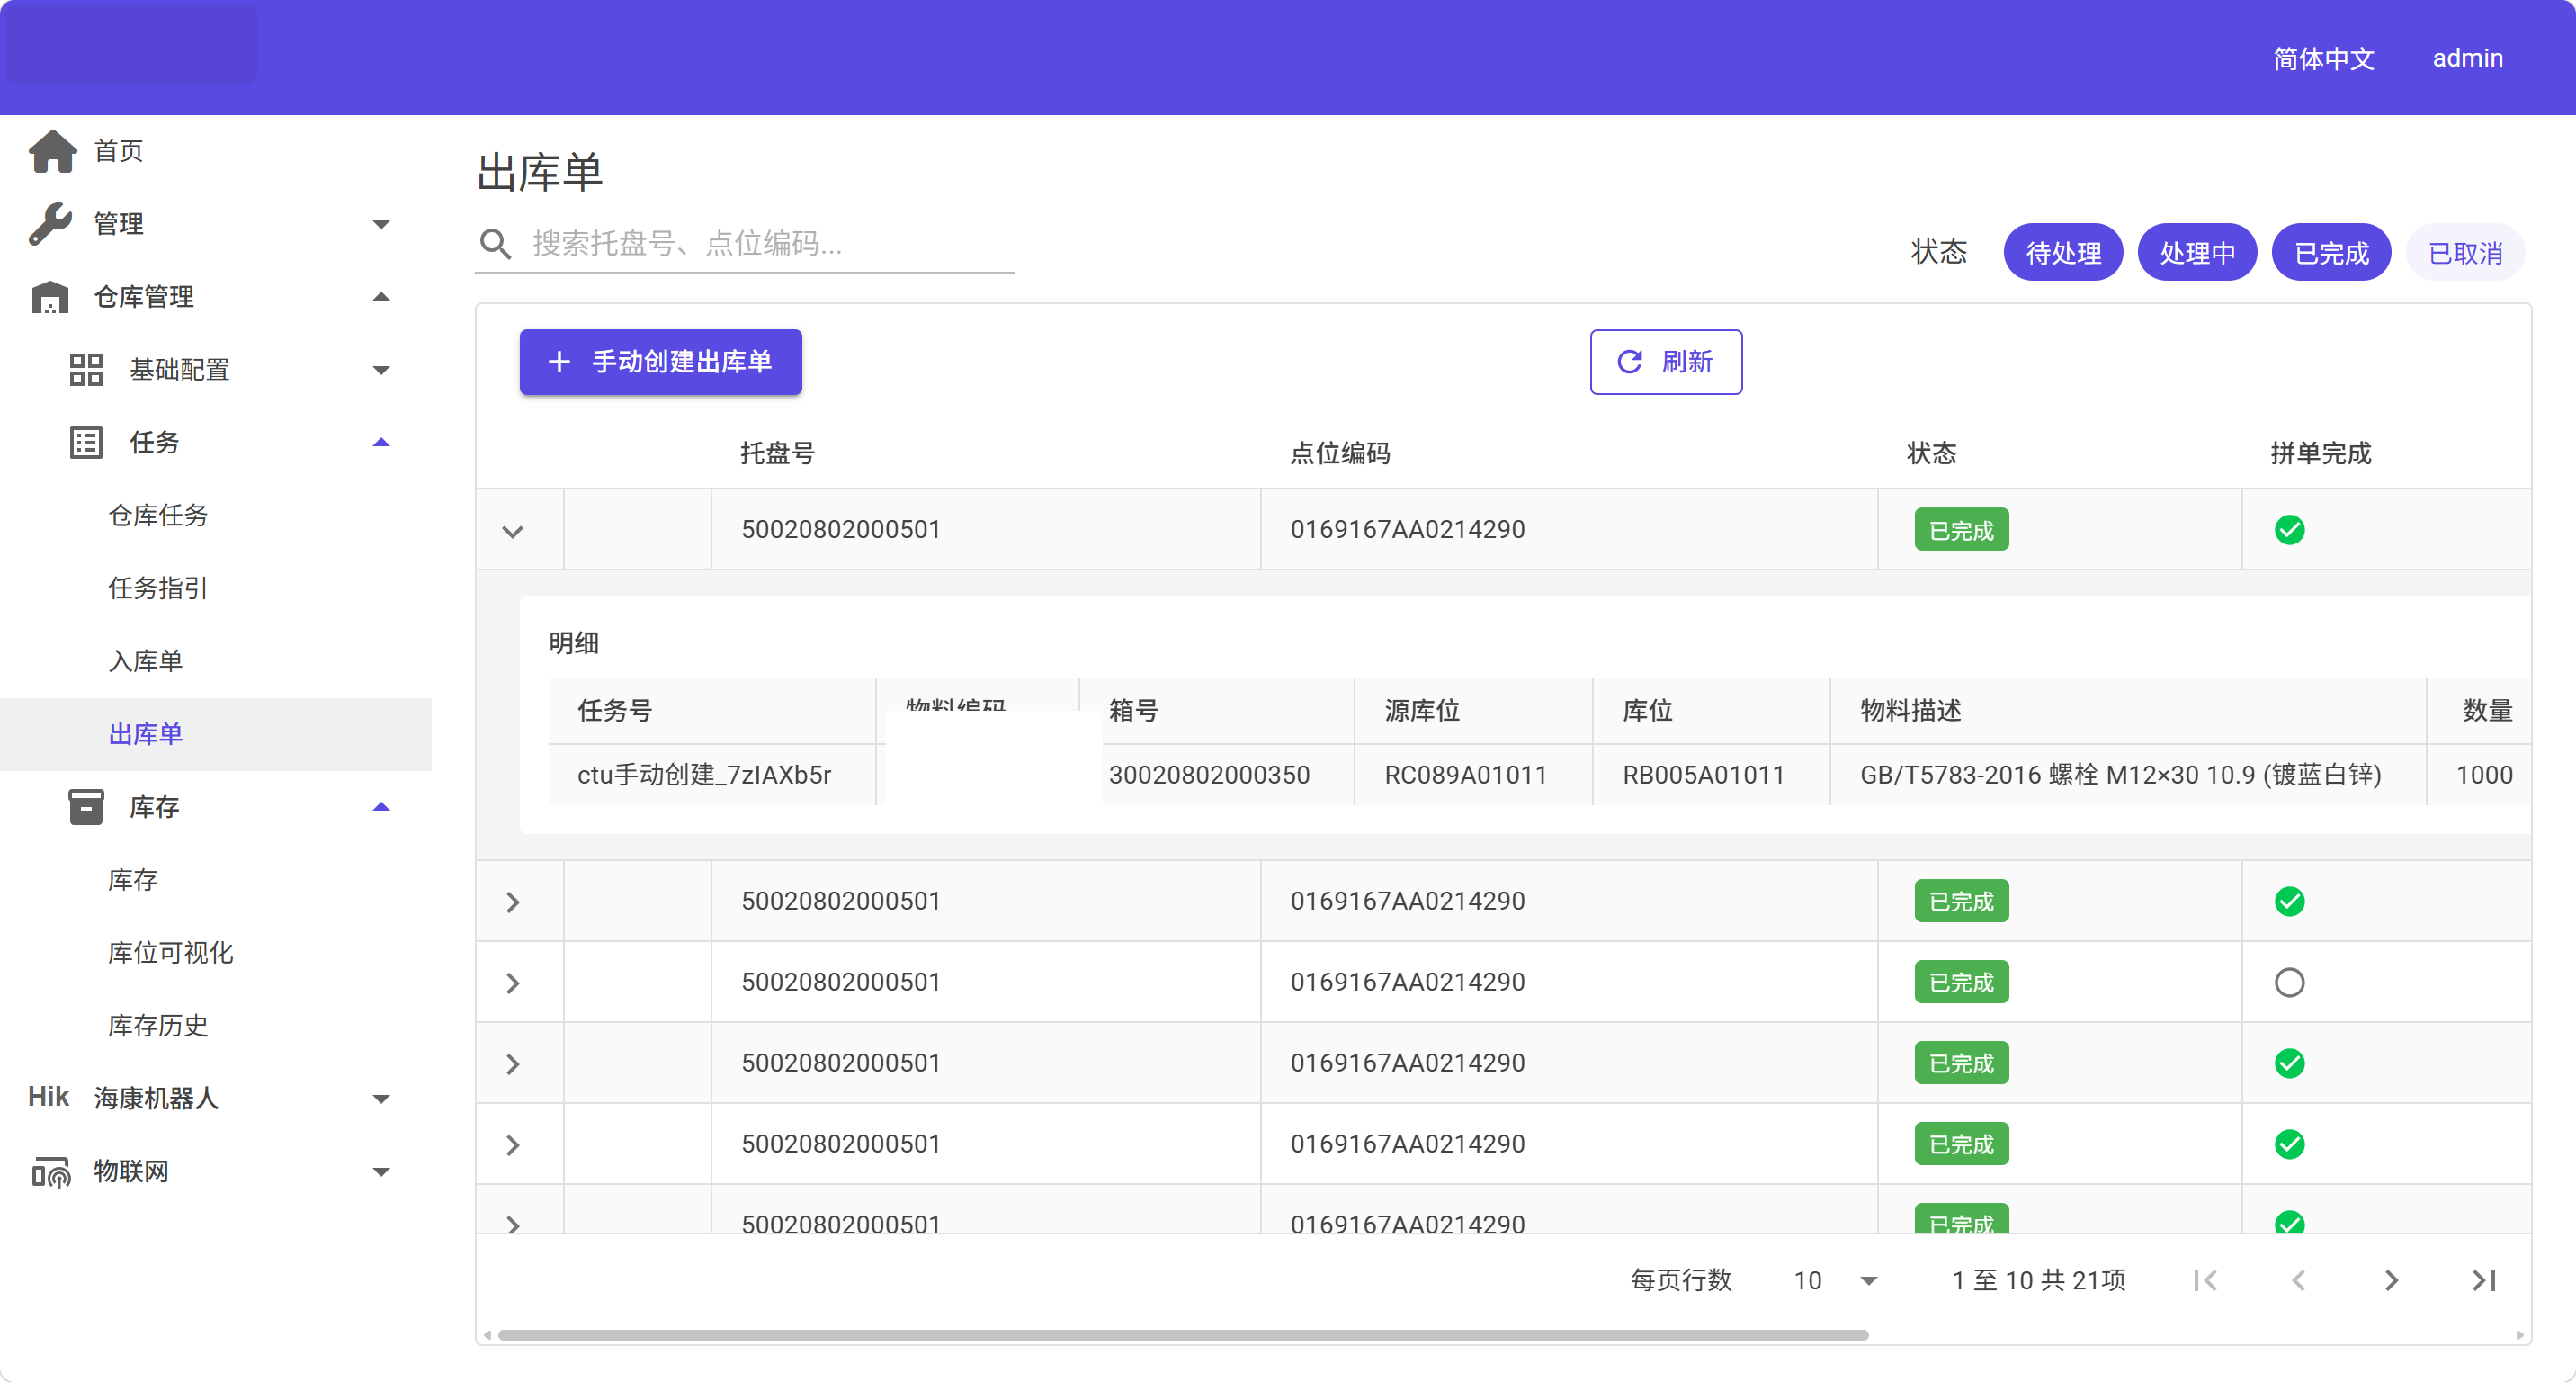2576x1382 pixels.
Task: Click the 仓库管理 warehouse icon
Action: click(x=50, y=297)
